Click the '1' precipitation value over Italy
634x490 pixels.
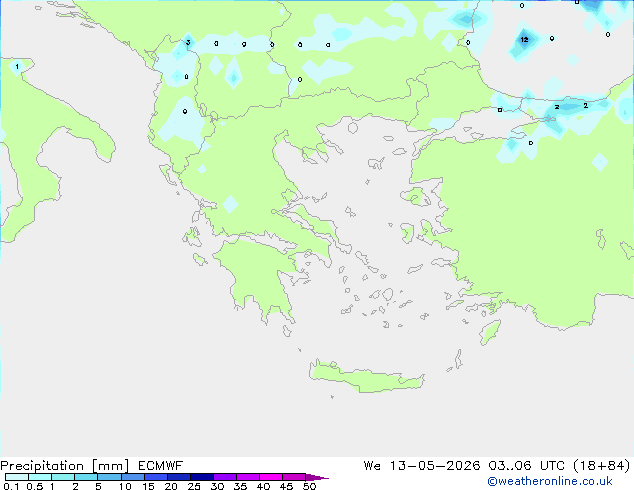coord(17,66)
